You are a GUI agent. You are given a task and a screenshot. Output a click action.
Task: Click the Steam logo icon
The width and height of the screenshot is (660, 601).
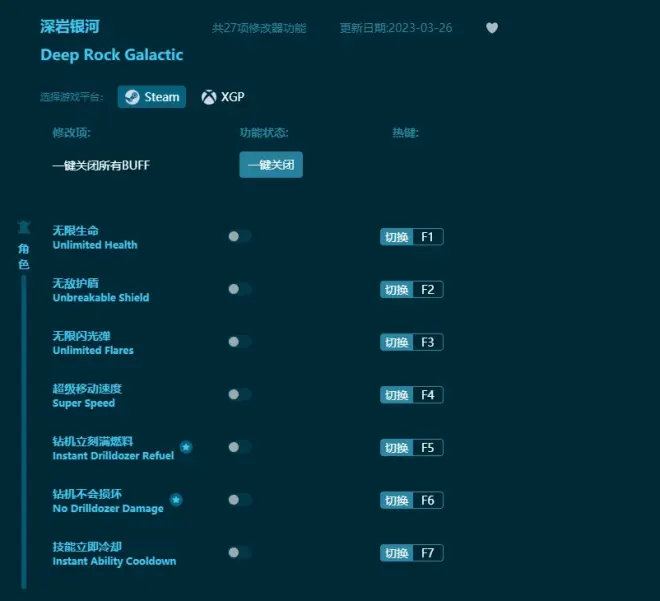pos(132,97)
